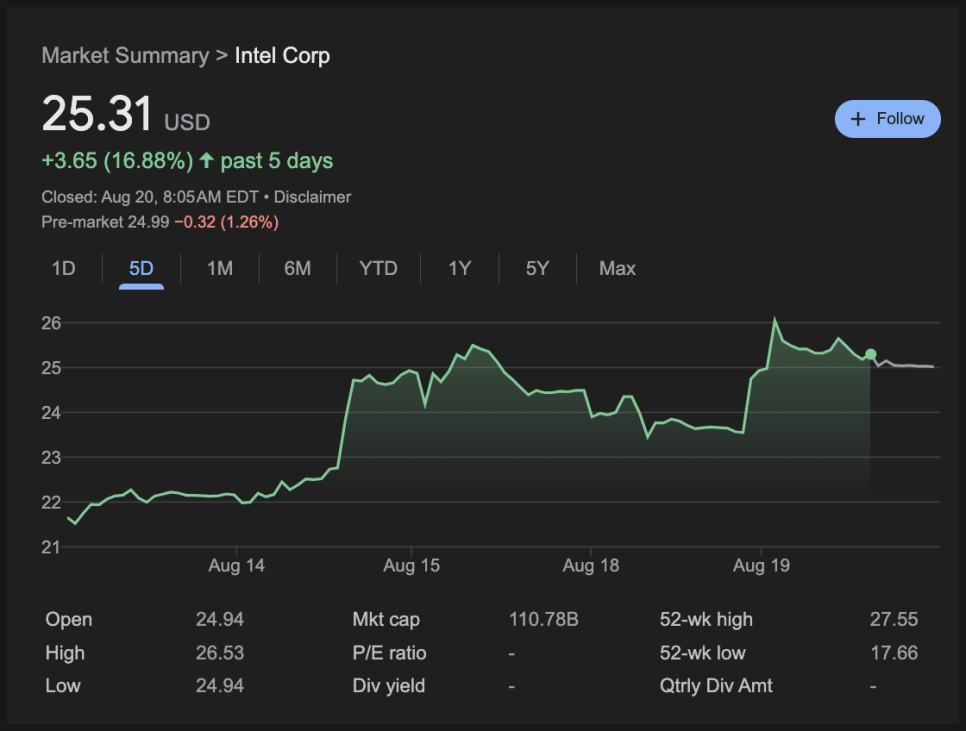Click the Closed: Aug 20, 8:05 AM EDT text
The image size is (966, 731).
click(x=150, y=197)
